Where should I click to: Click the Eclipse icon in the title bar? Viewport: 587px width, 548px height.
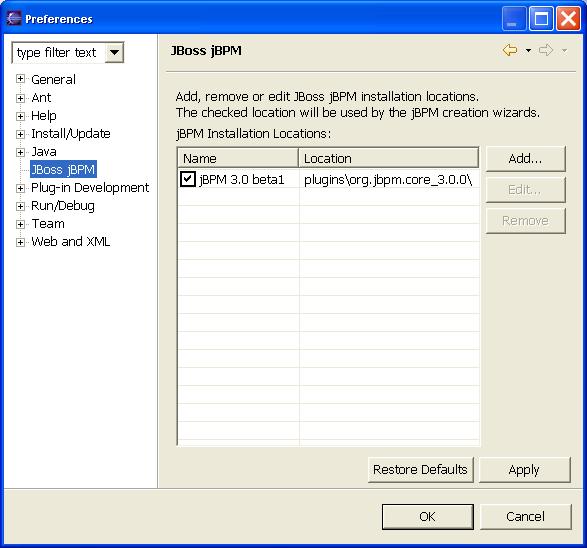14,18
